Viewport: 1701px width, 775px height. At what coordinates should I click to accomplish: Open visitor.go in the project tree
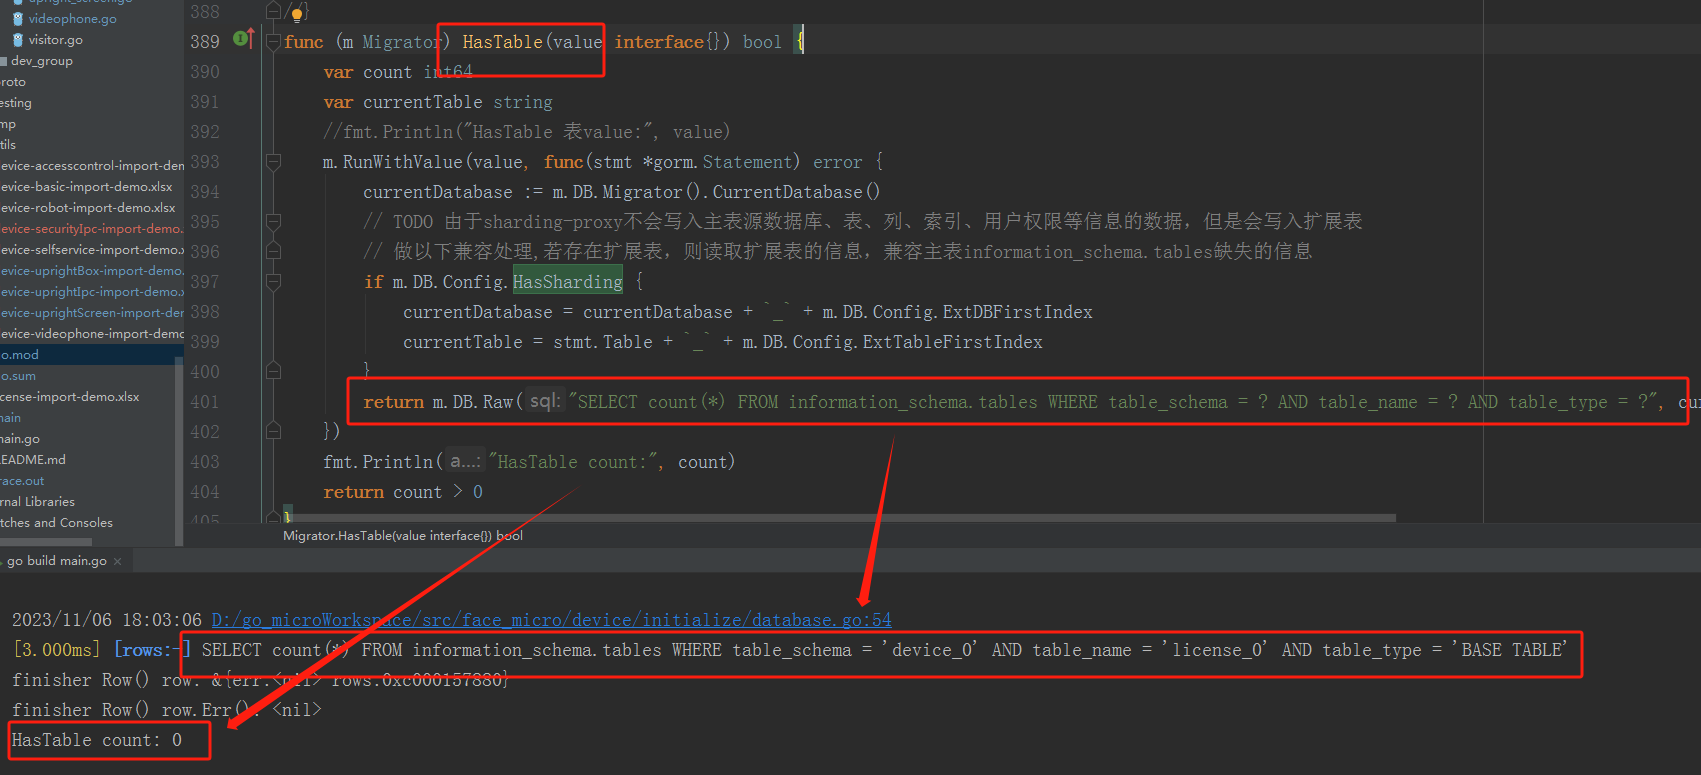[x=55, y=39]
